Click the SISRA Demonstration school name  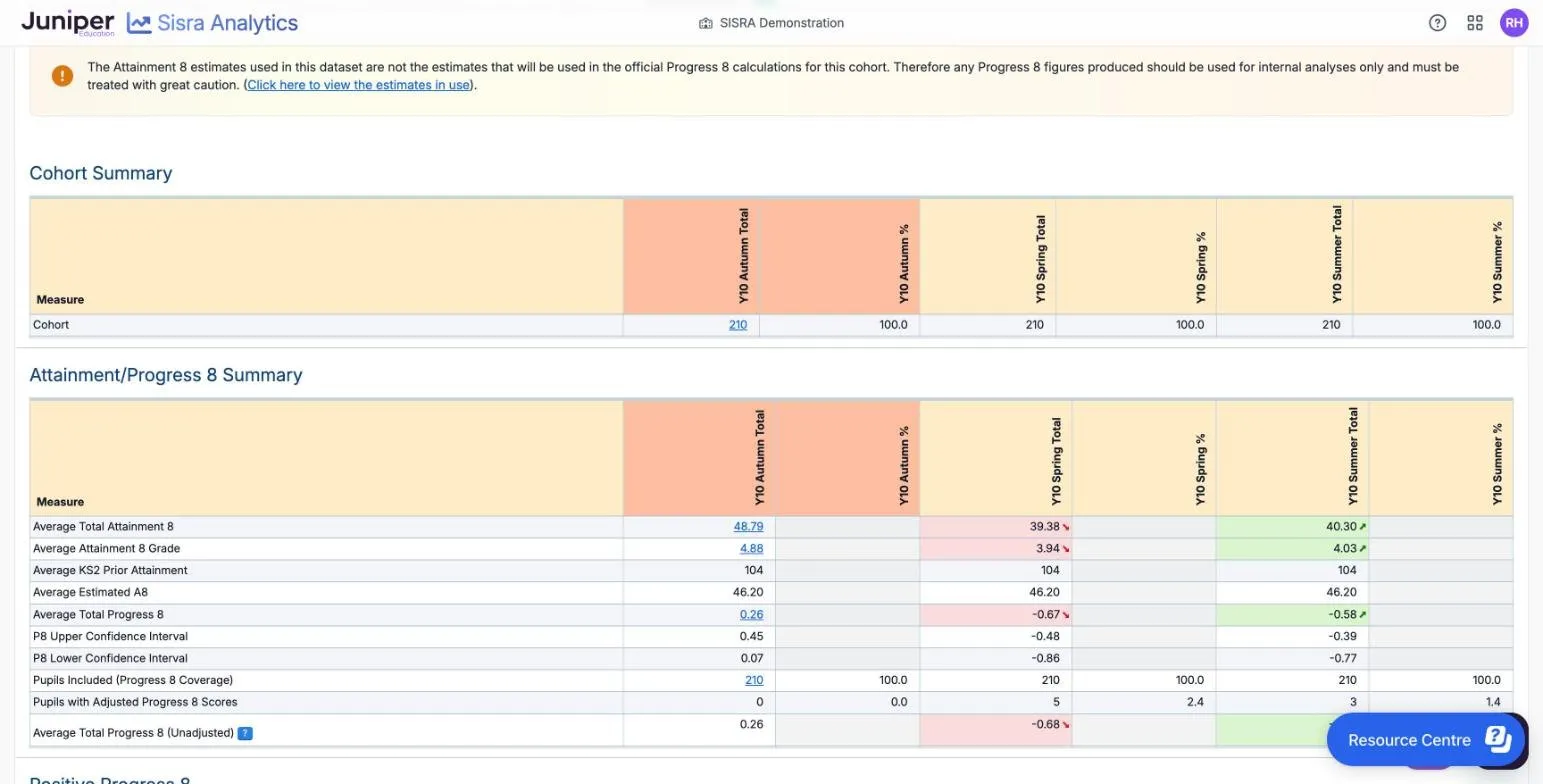coord(782,23)
